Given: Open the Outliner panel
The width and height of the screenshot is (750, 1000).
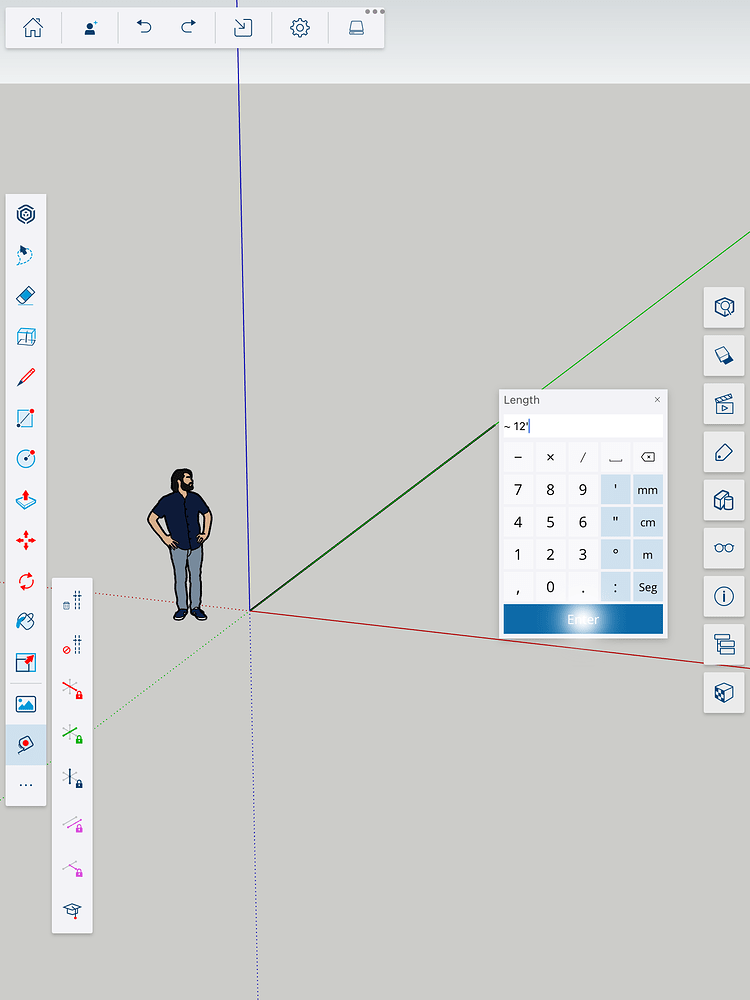Looking at the screenshot, I should 724,645.
